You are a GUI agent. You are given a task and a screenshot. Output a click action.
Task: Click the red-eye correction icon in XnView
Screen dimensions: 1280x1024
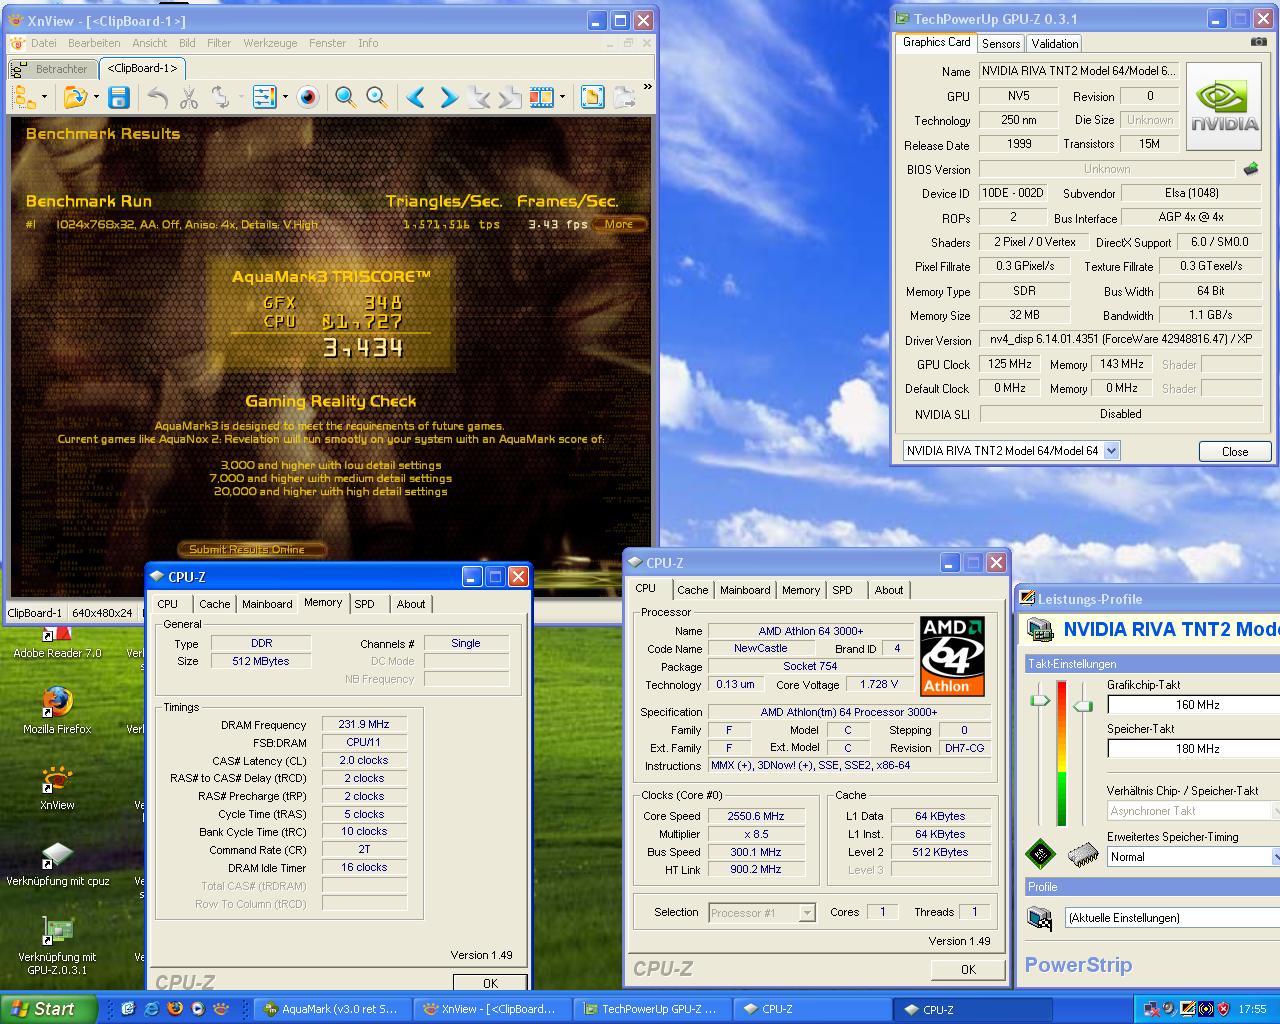click(308, 97)
